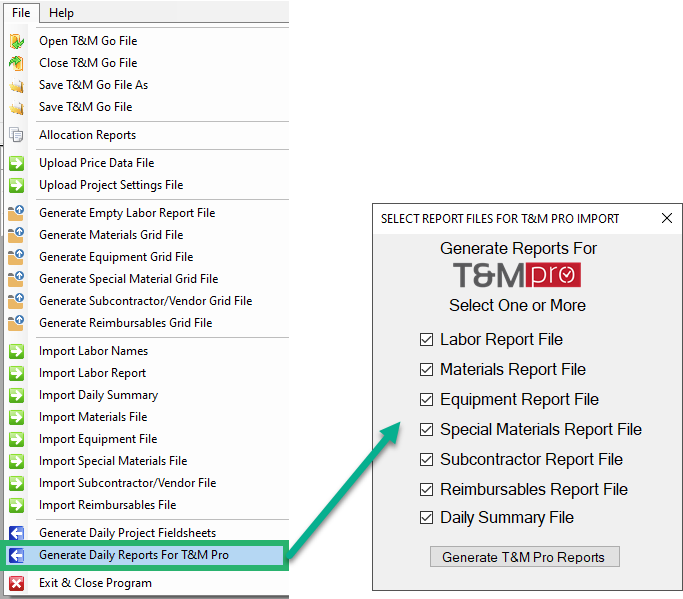Viewport: 683px width, 599px height.
Task: Toggle the Equipment Report File checkbox
Action: 426,399
